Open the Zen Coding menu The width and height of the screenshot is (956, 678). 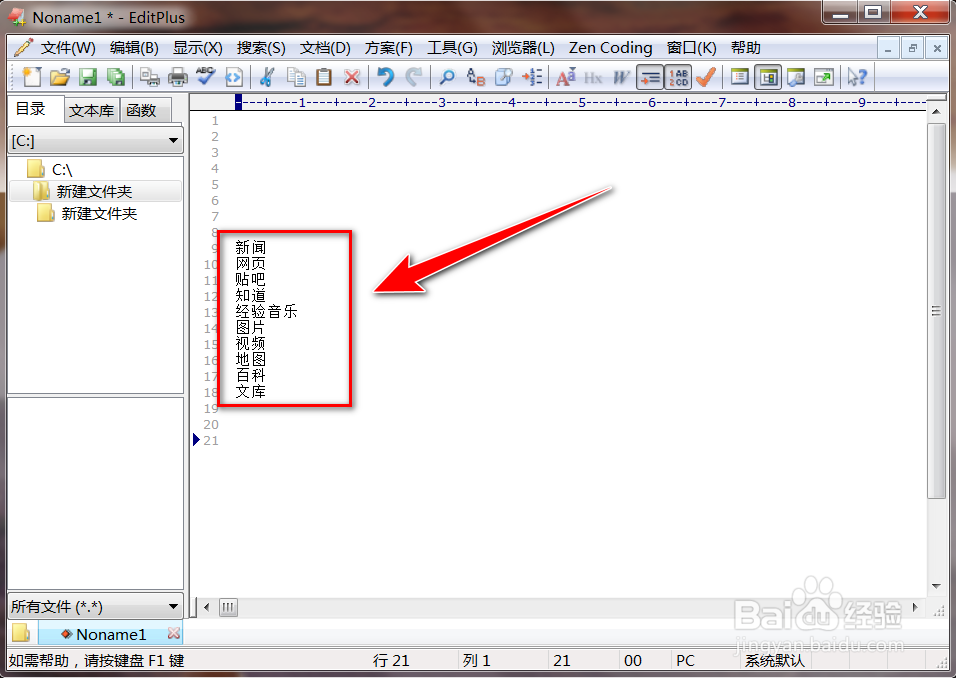[610, 47]
